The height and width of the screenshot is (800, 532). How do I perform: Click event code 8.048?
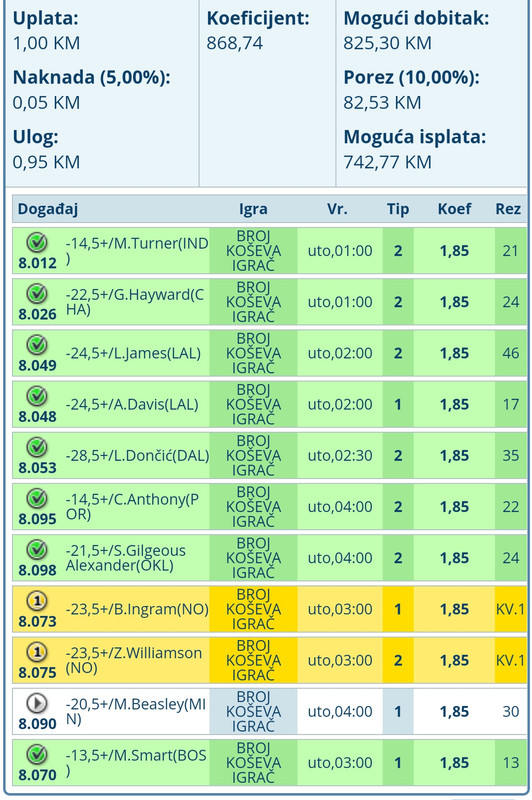pyautogui.click(x=37, y=417)
